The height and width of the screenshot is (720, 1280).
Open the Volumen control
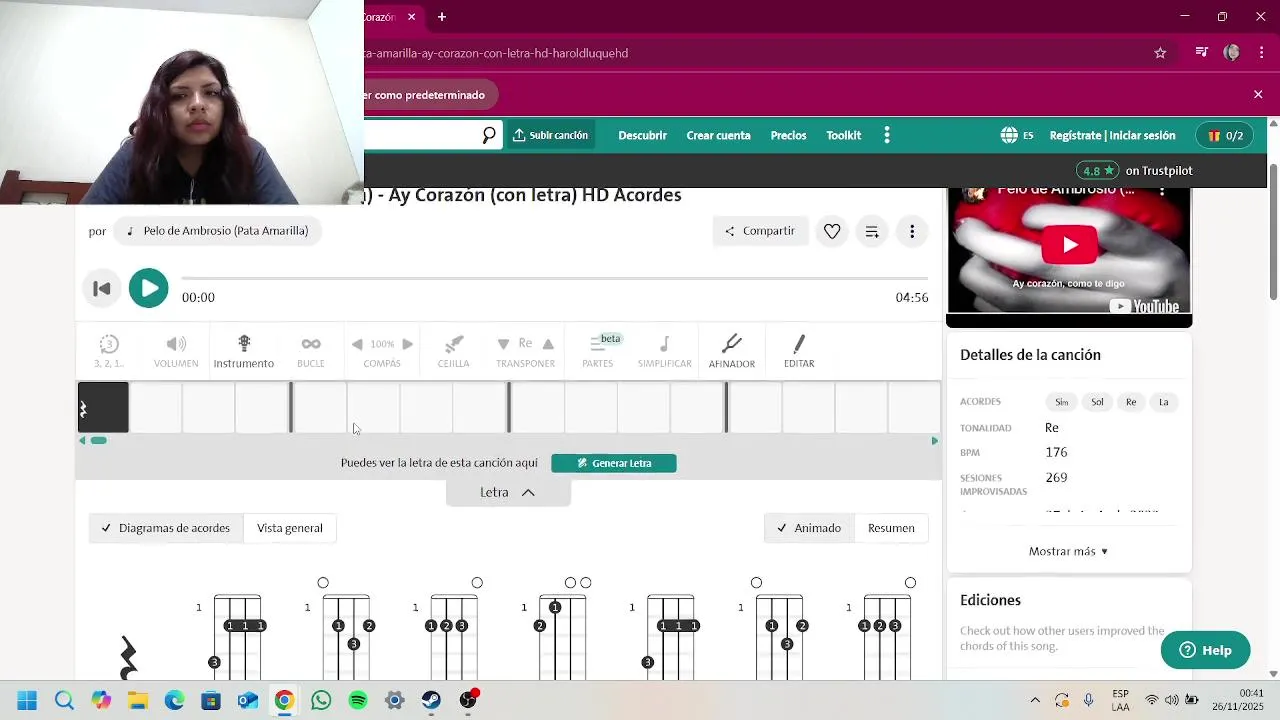176,351
